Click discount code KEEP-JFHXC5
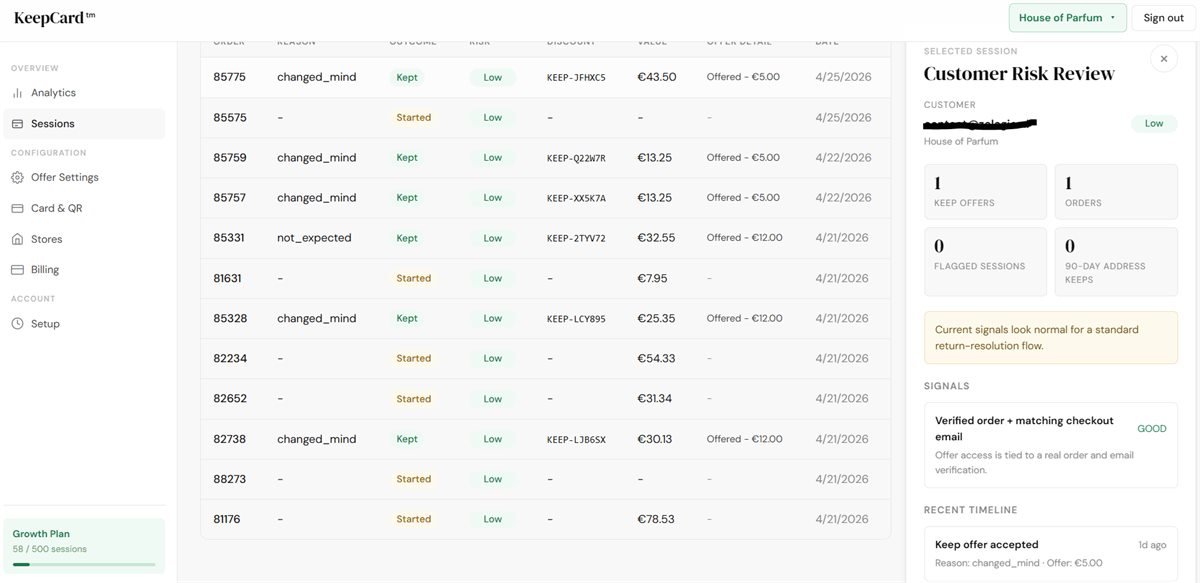1200x583 pixels. [576, 77]
